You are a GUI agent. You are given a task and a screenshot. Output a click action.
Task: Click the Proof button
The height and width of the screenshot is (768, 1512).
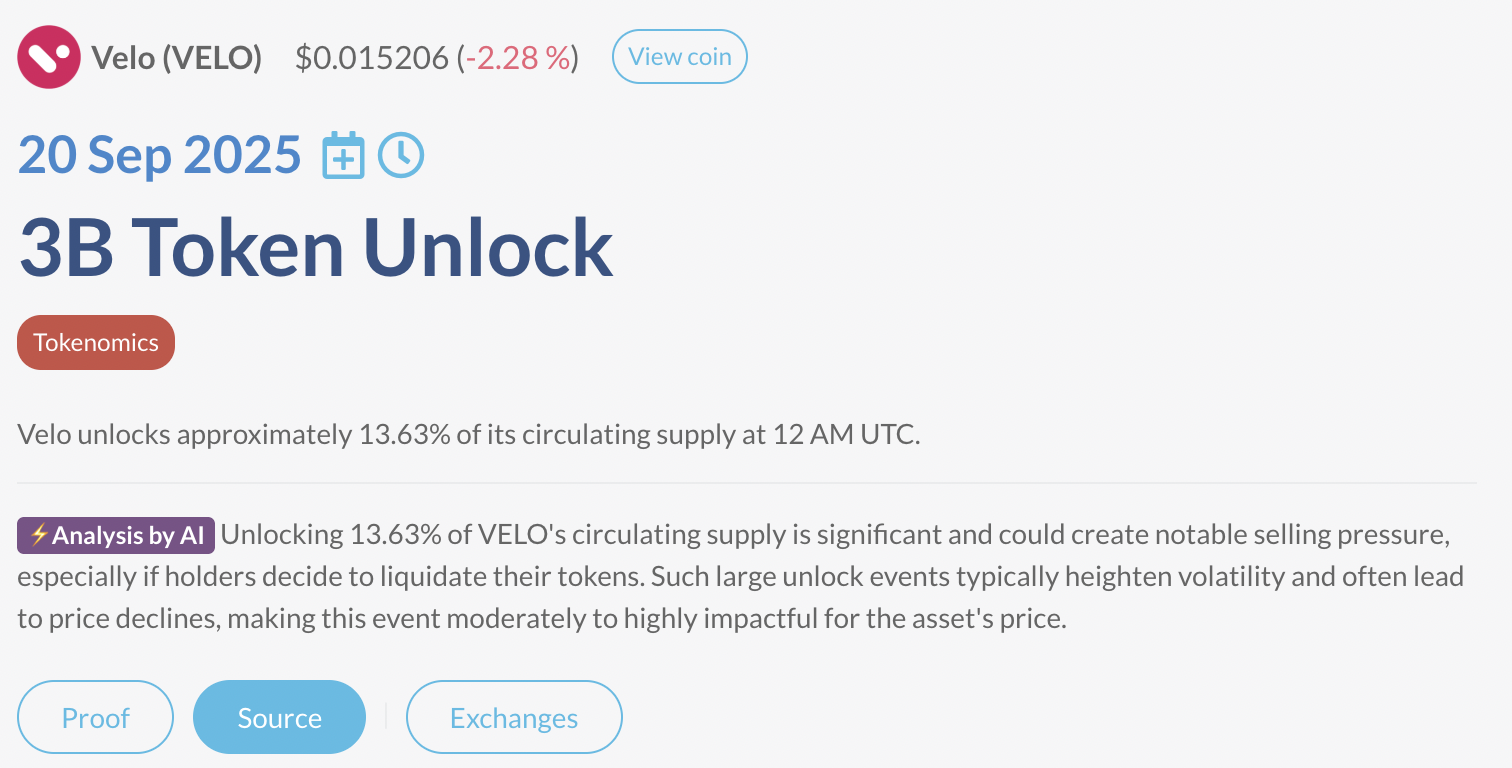pyautogui.click(x=95, y=717)
